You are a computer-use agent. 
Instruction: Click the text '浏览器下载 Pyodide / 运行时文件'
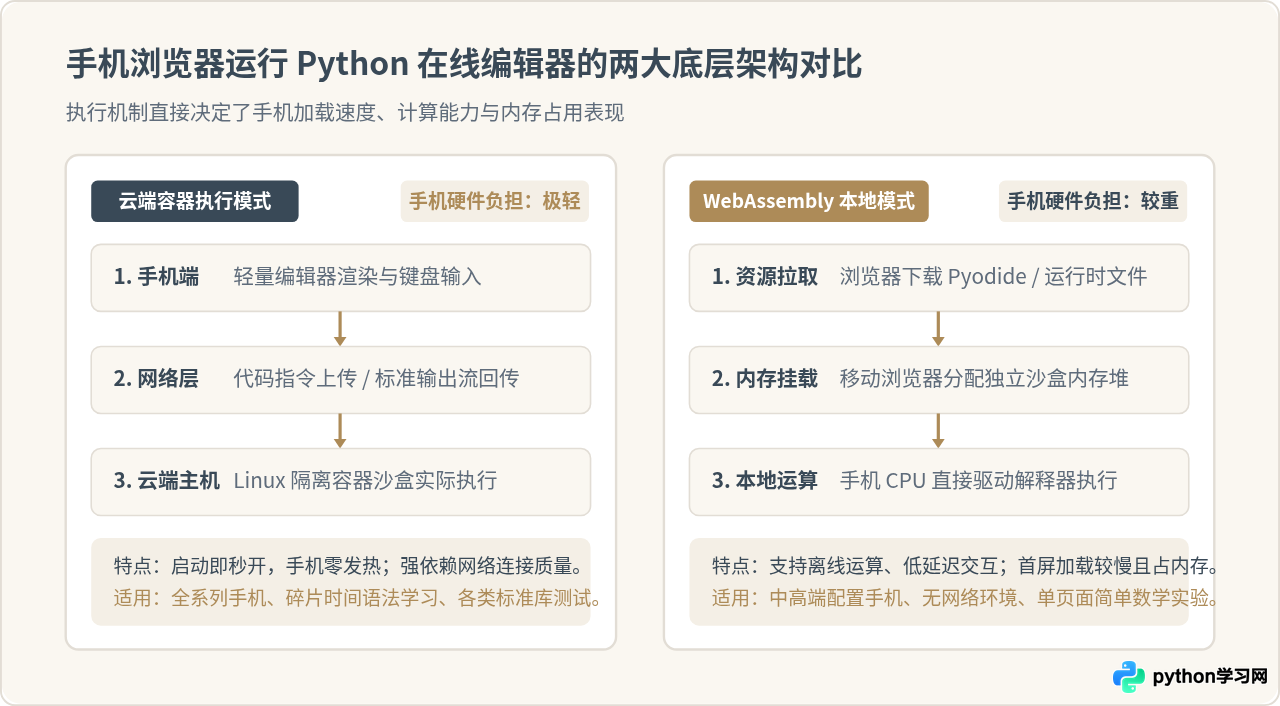pos(993,277)
